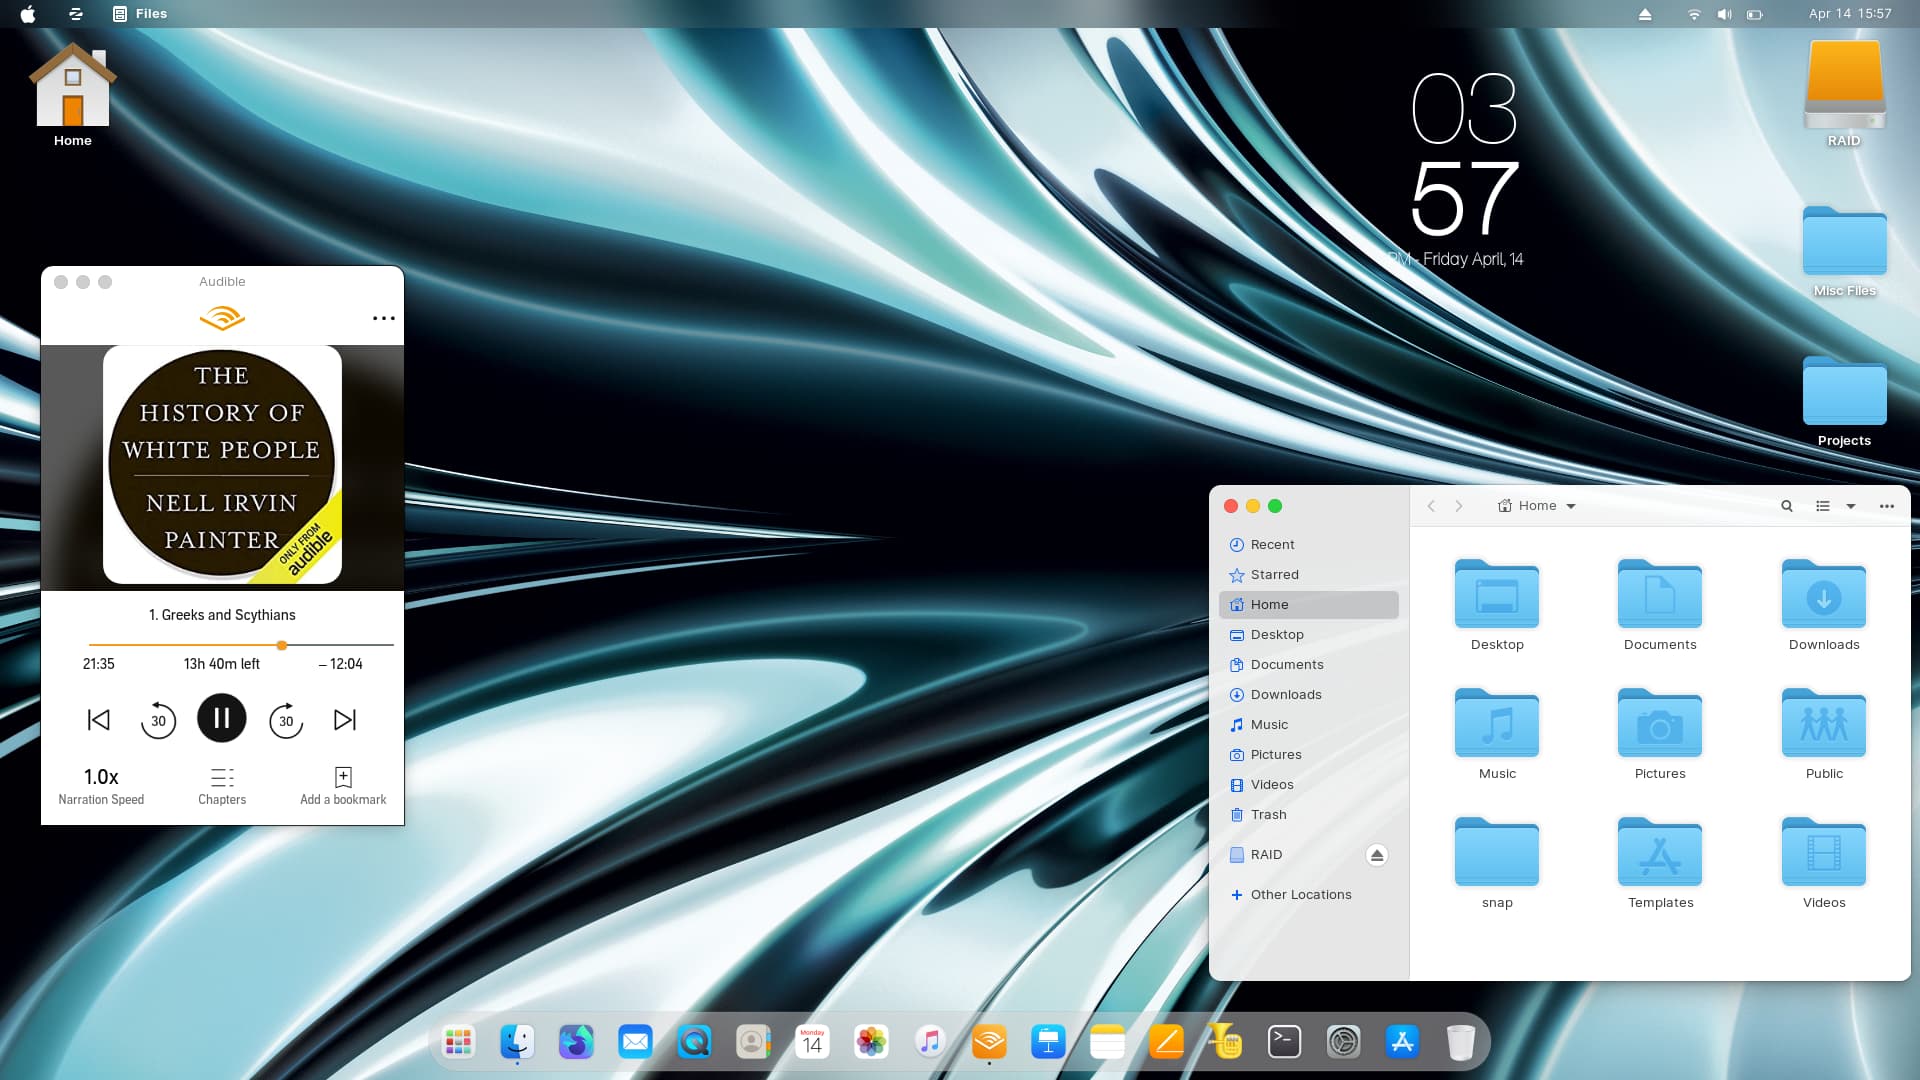This screenshot has width=1920, height=1080.
Task: Rewind 30 seconds in Audible
Action: (158, 720)
